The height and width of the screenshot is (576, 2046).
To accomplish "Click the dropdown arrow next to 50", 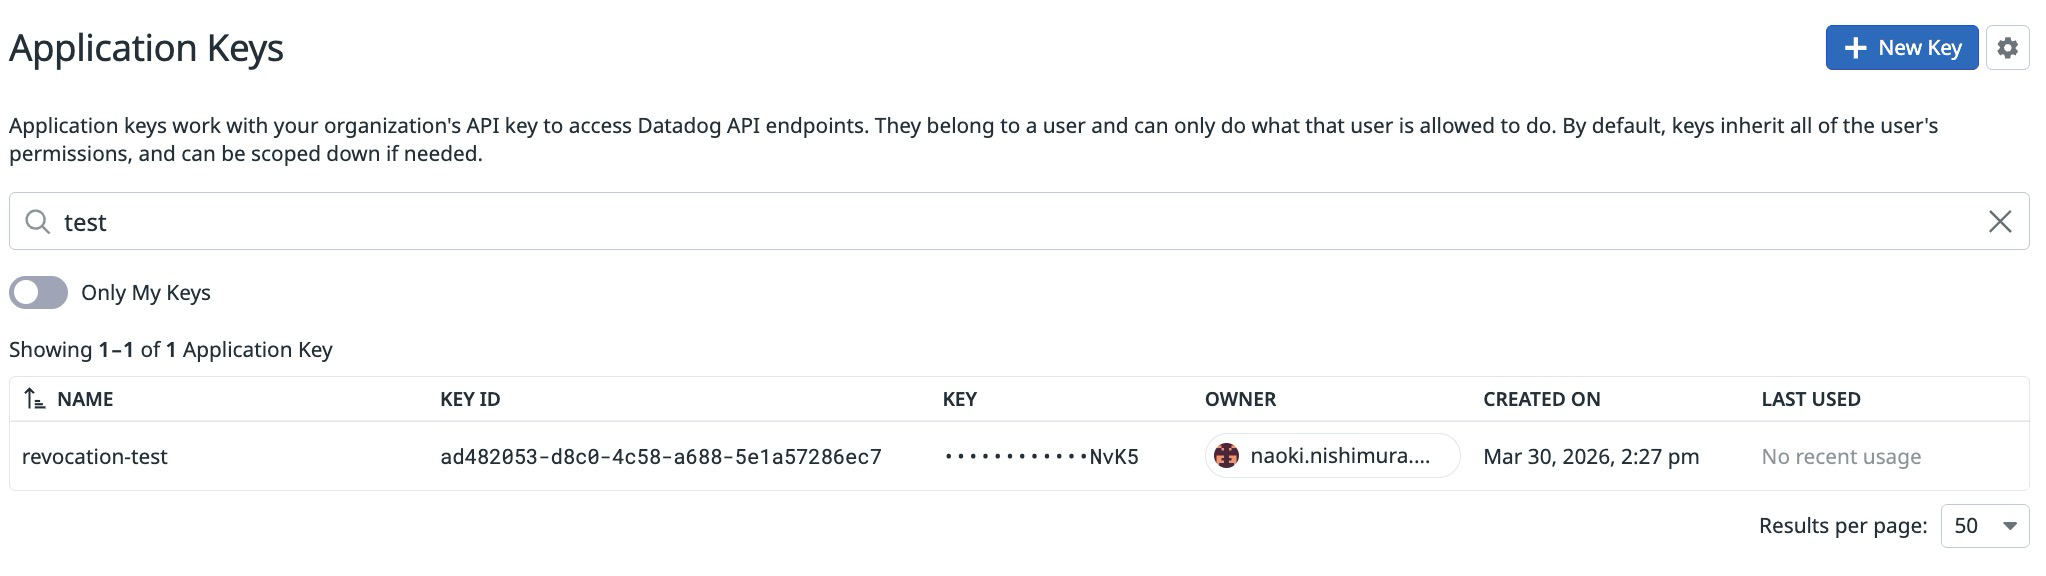I will click(x=2011, y=525).
